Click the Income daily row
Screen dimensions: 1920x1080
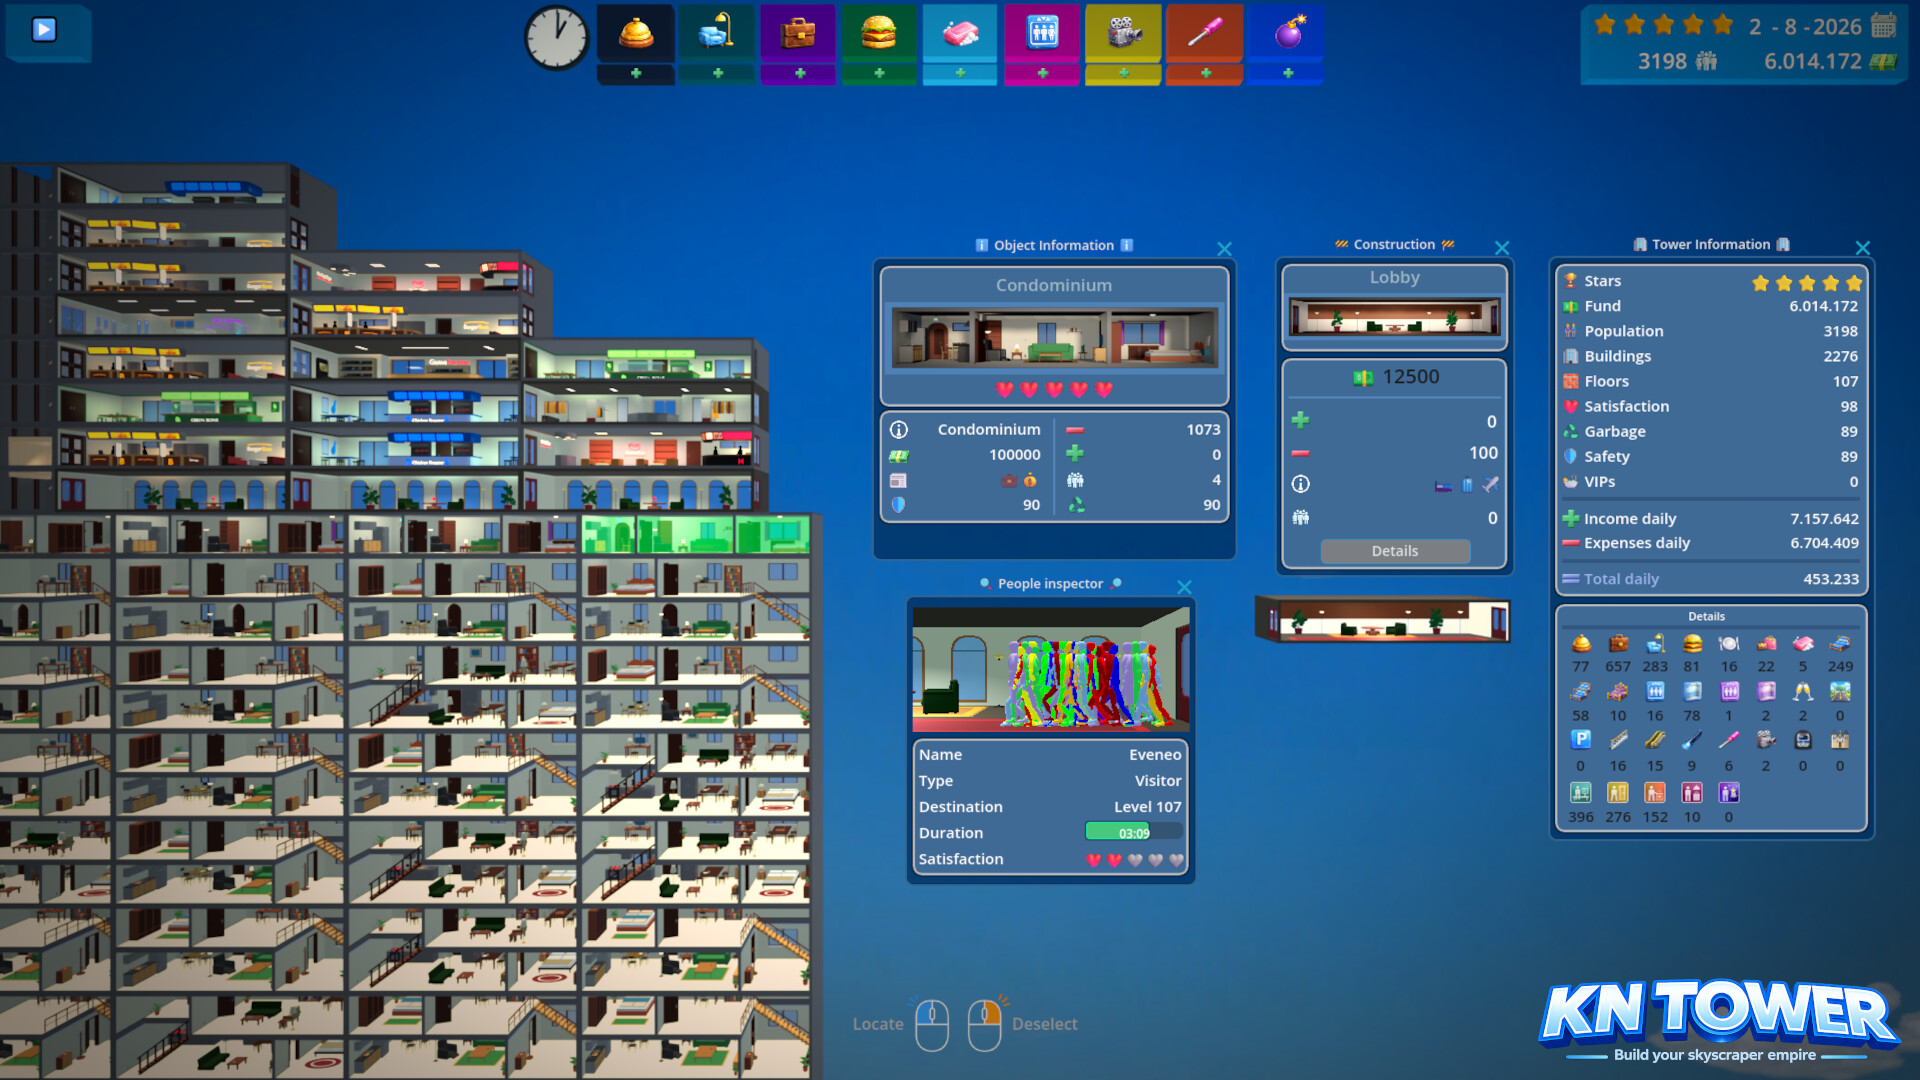pyautogui.click(x=1710, y=518)
